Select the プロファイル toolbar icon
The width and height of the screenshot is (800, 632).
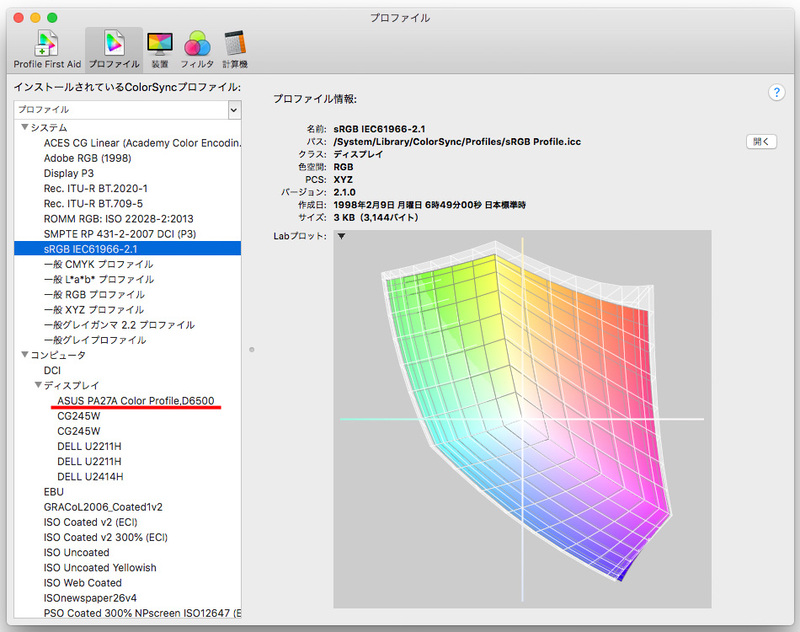(114, 49)
